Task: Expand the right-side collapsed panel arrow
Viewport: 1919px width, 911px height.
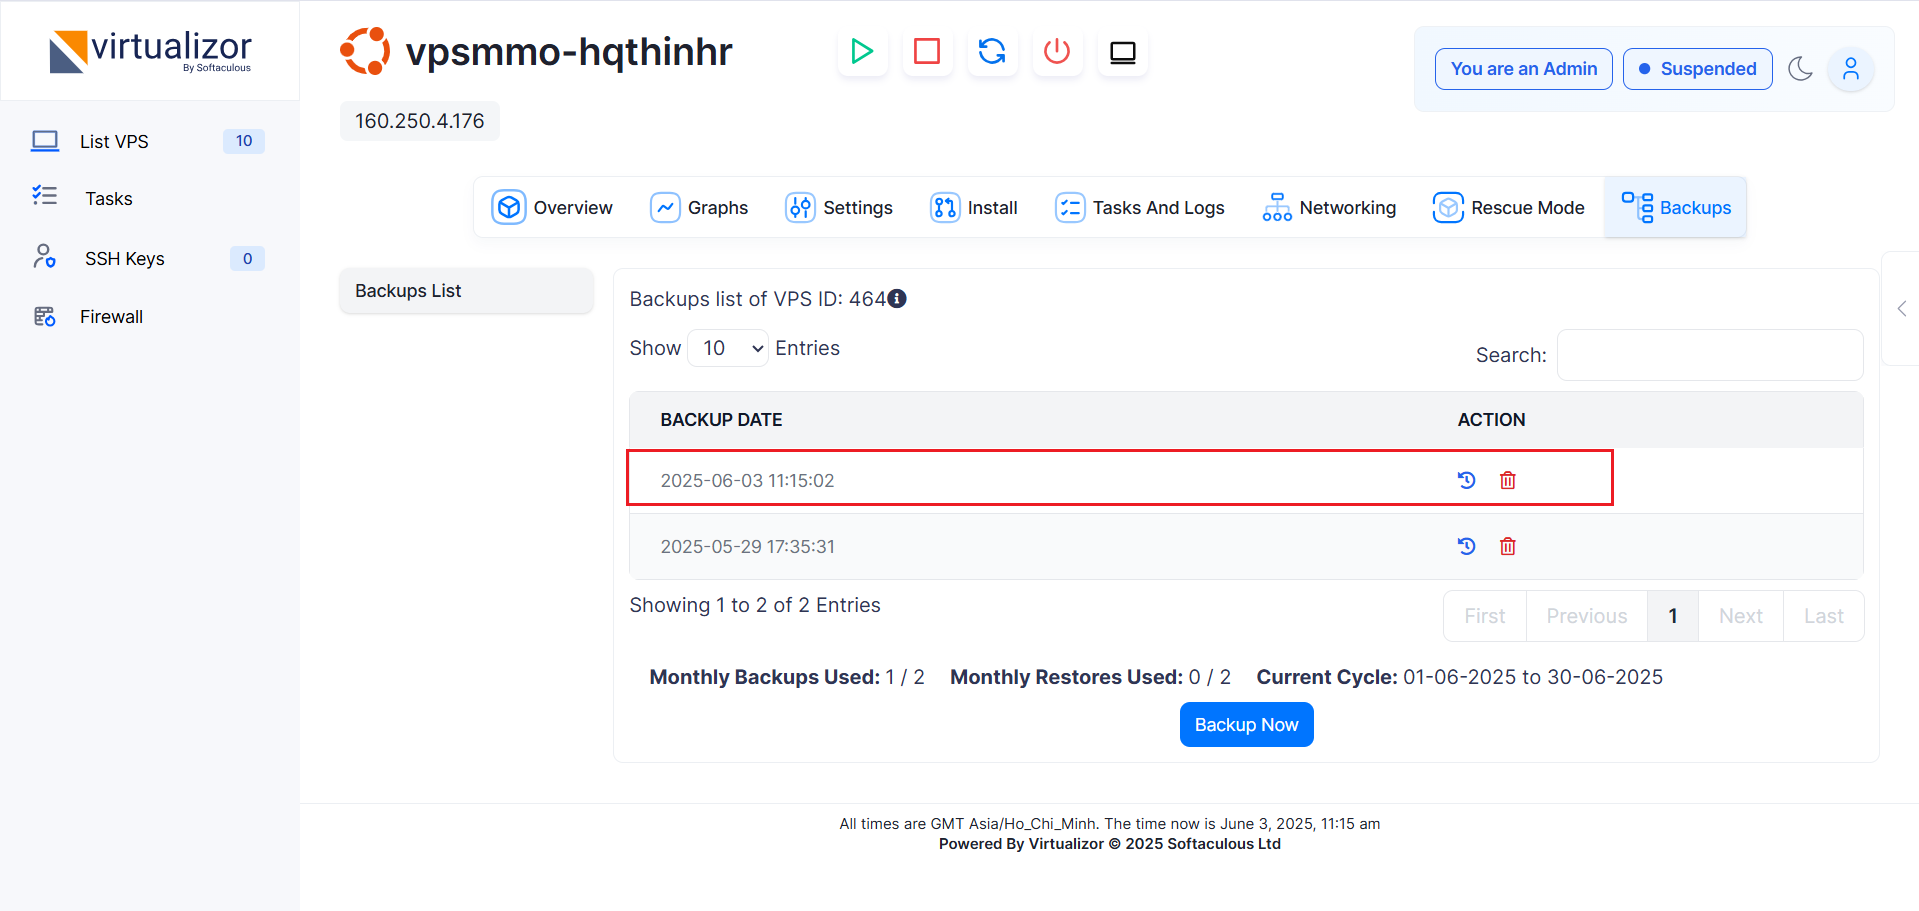Action: [1902, 309]
